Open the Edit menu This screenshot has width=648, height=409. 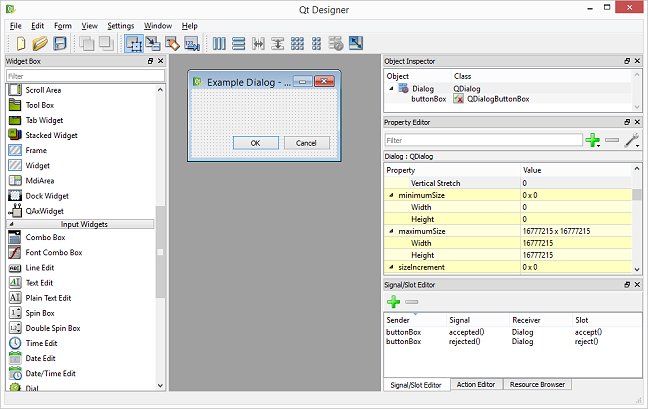38,26
